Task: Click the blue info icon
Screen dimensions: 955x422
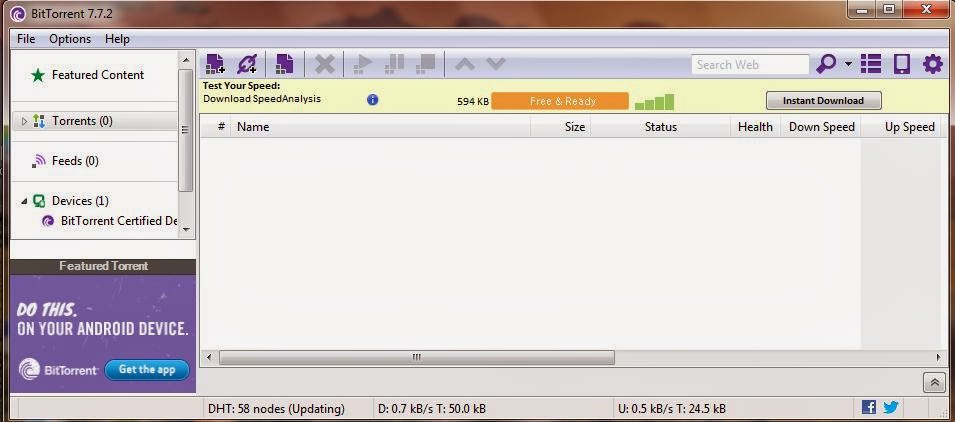Action: pos(373,99)
